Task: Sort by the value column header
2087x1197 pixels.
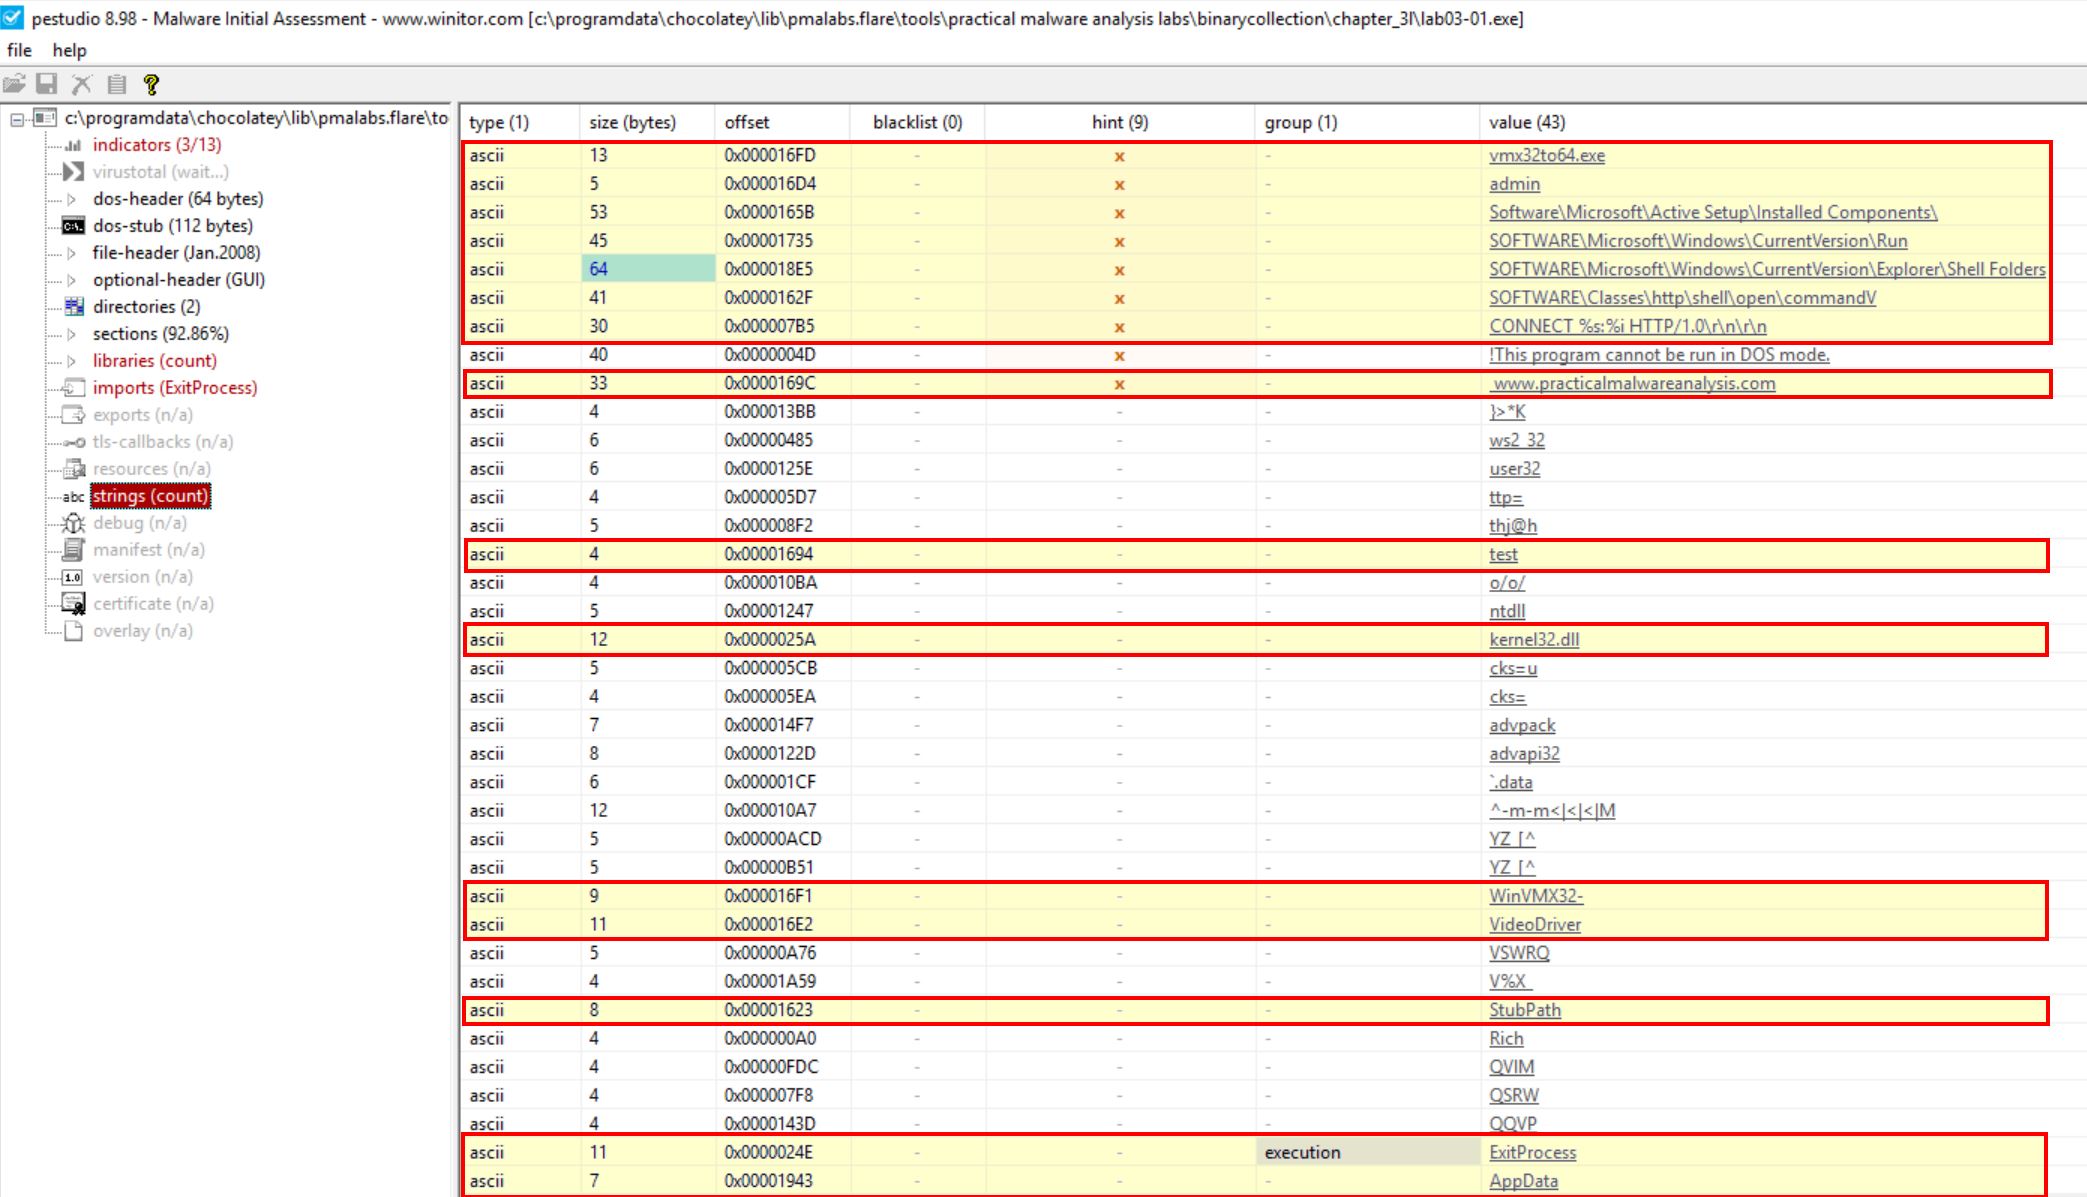Action: click(1783, 122)
